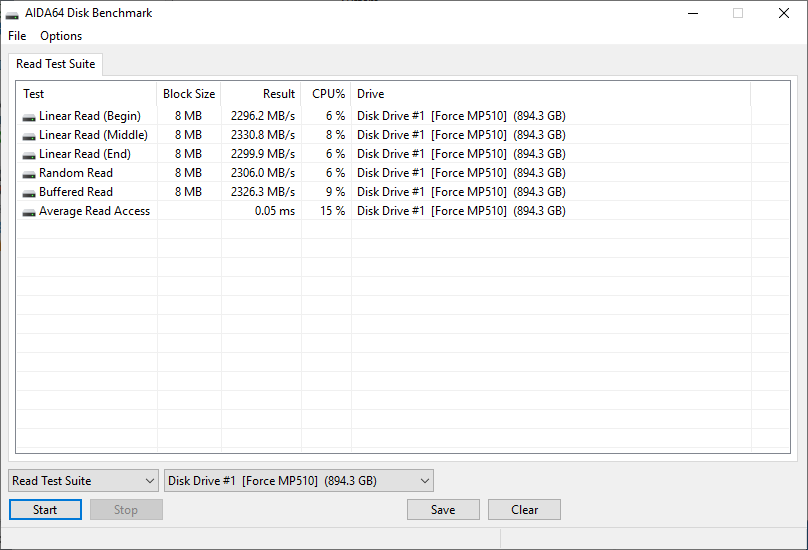Click the 2299.9 MB/s result value
808x550 pixels.
[x=263, y=154]
